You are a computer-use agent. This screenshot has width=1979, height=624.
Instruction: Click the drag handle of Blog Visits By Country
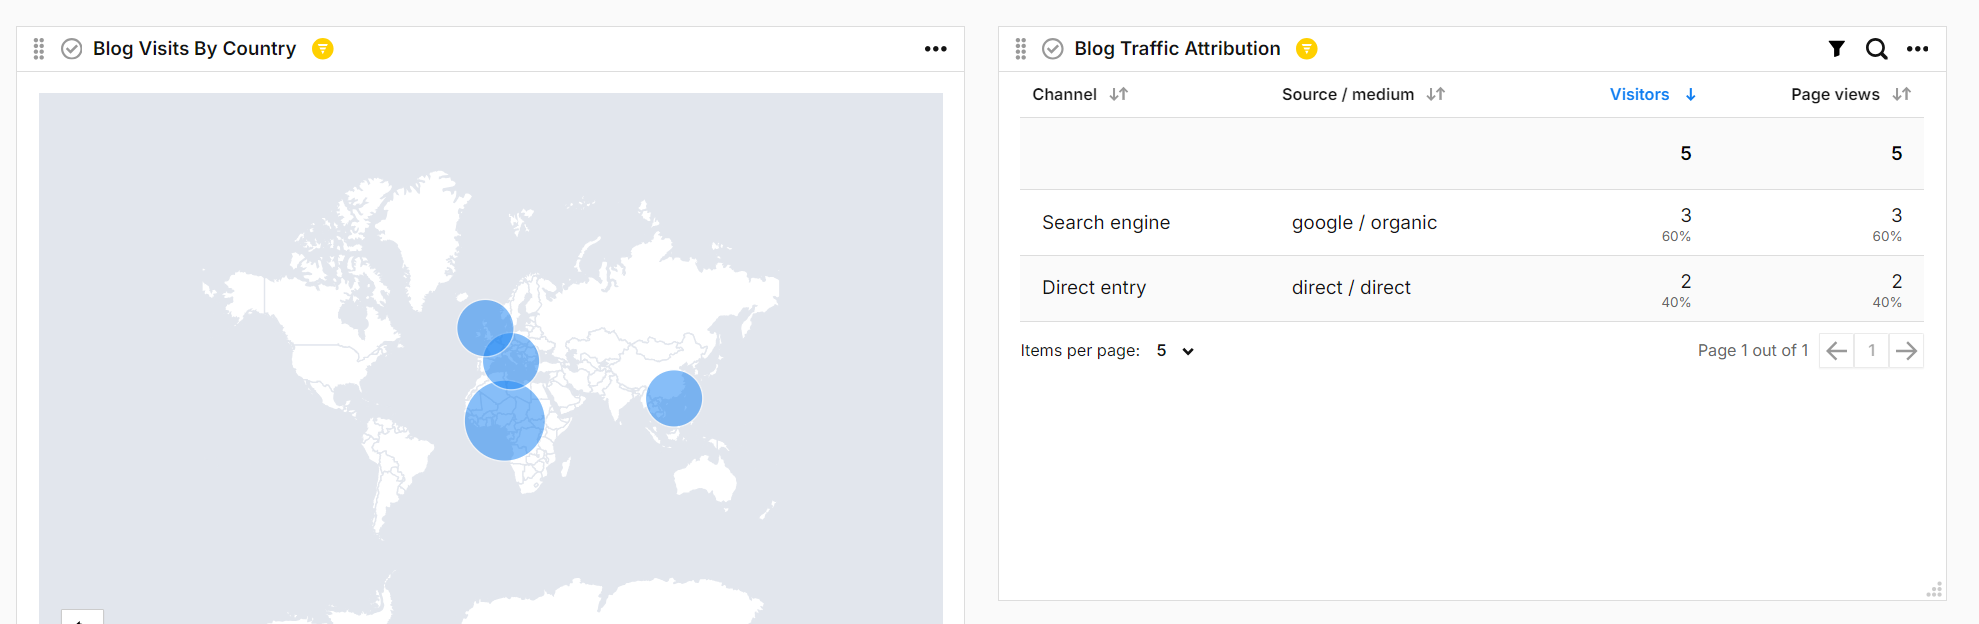point(39,49)
